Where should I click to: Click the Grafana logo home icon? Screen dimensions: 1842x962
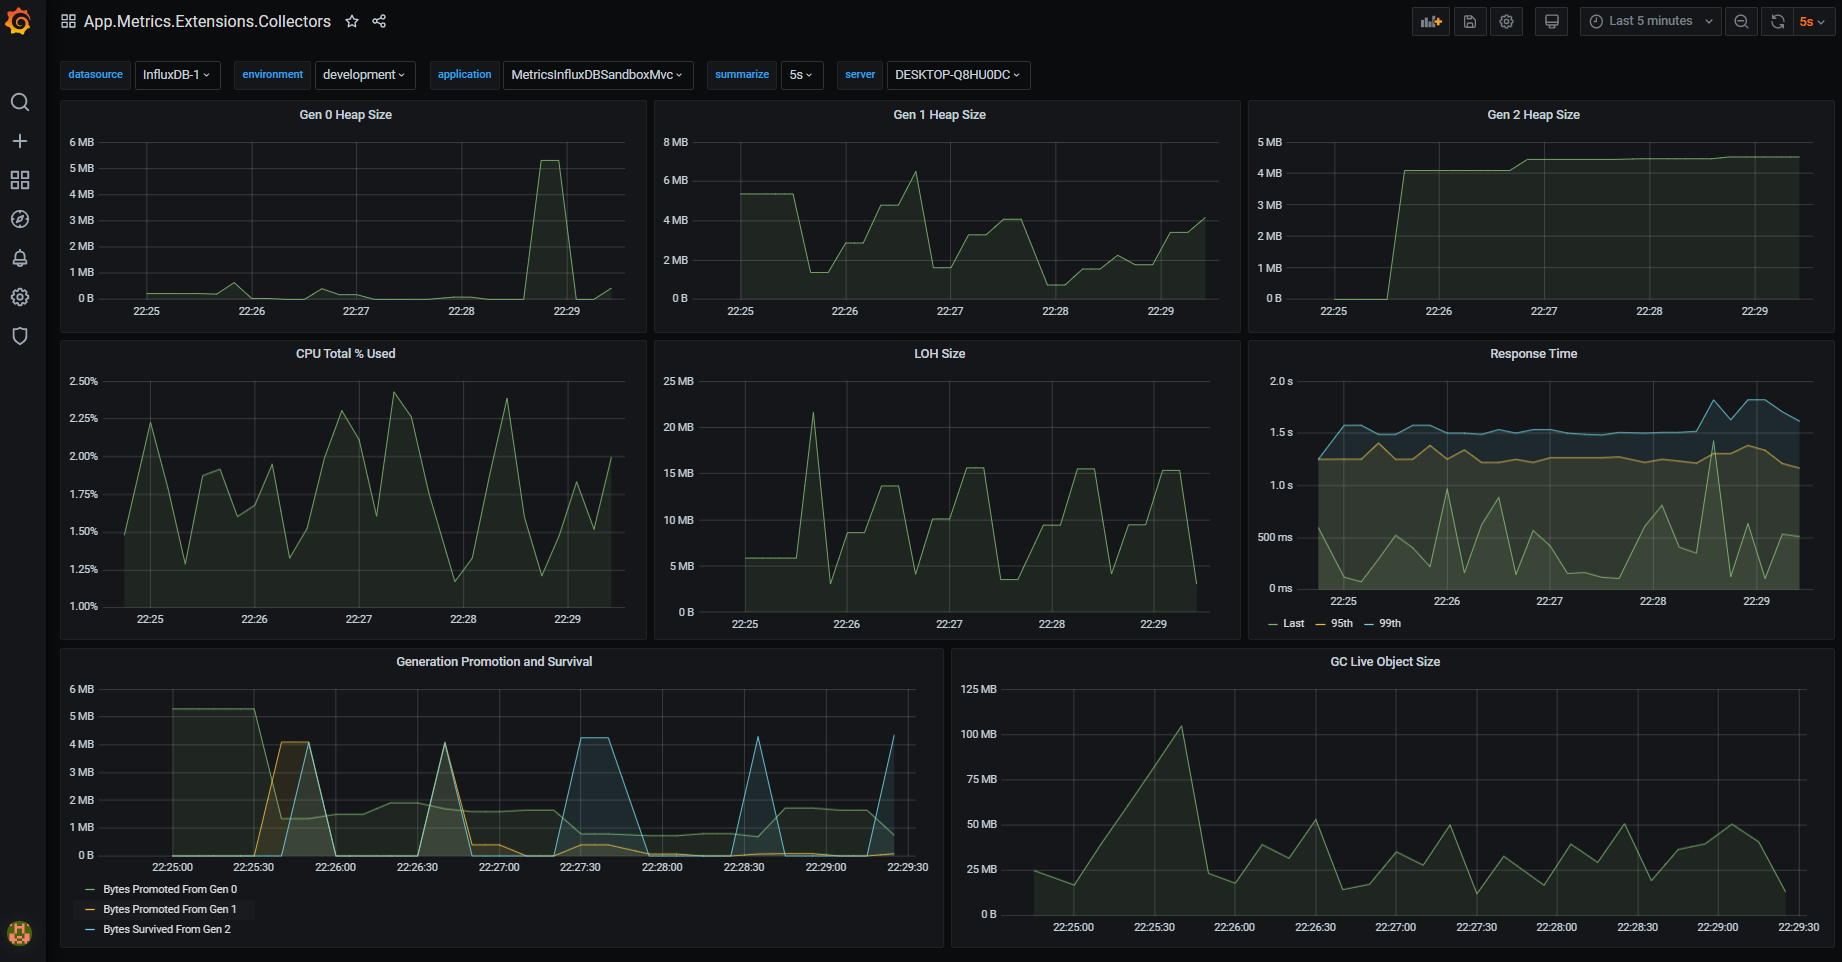(19, 21)
